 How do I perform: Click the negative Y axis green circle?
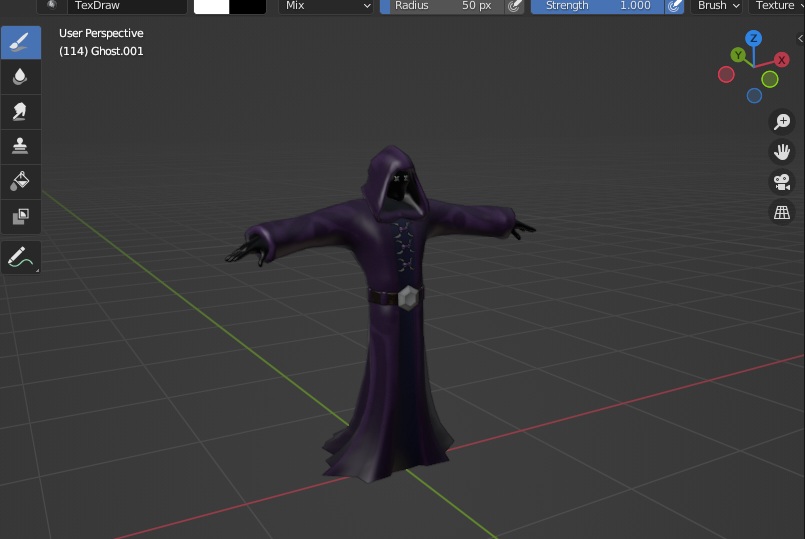[770, 80]
